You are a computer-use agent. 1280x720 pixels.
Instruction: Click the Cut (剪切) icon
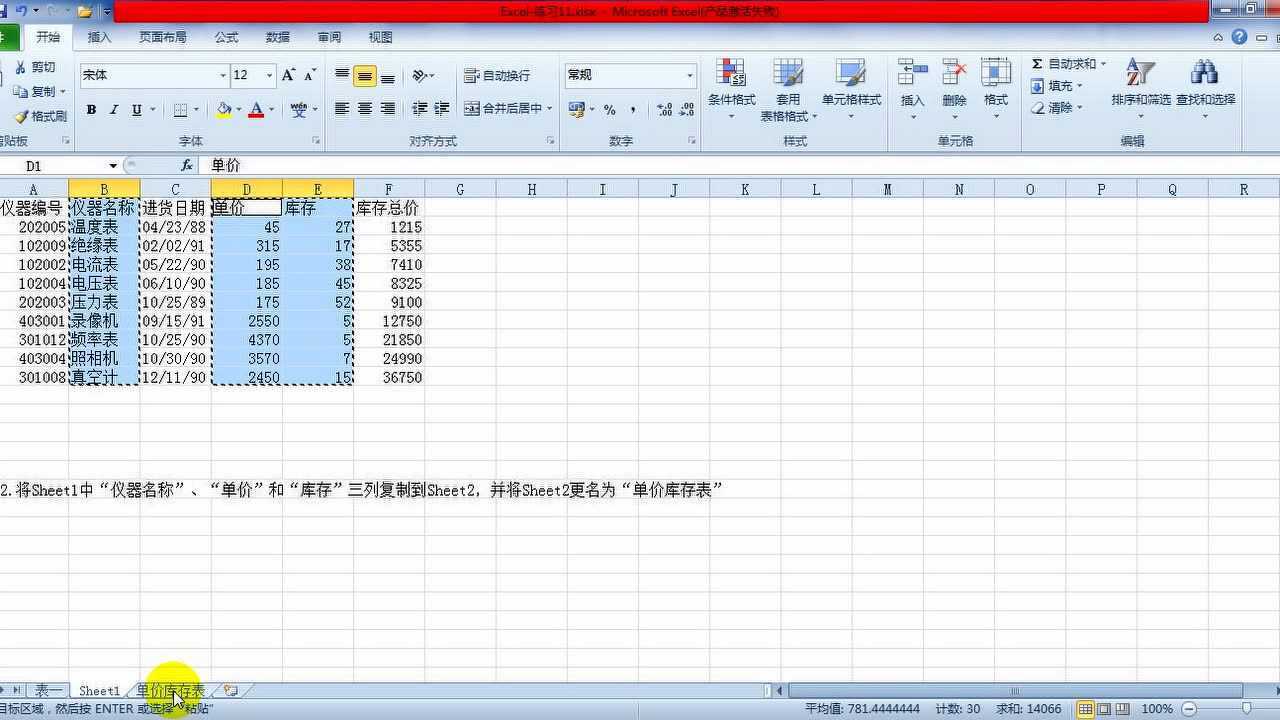point(35,67)
